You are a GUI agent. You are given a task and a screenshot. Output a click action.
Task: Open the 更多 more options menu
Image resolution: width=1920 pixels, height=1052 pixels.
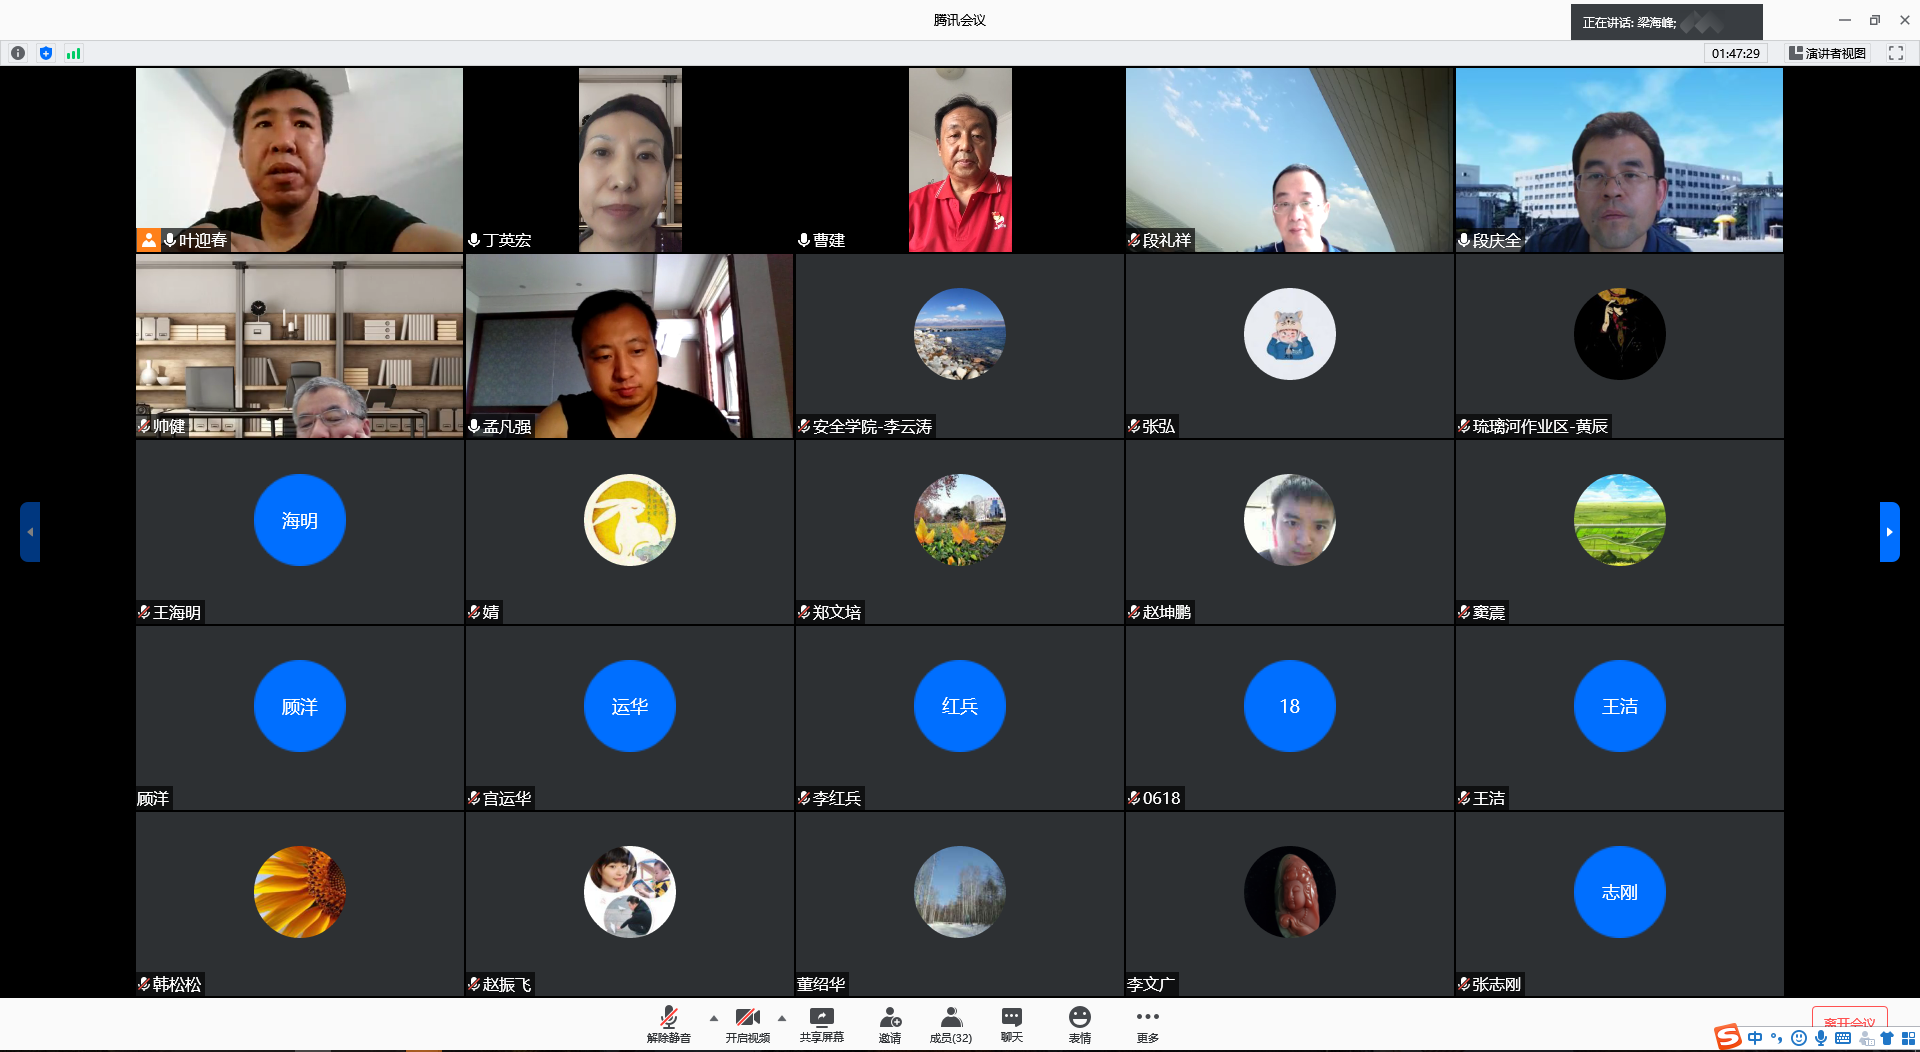1147,1023
